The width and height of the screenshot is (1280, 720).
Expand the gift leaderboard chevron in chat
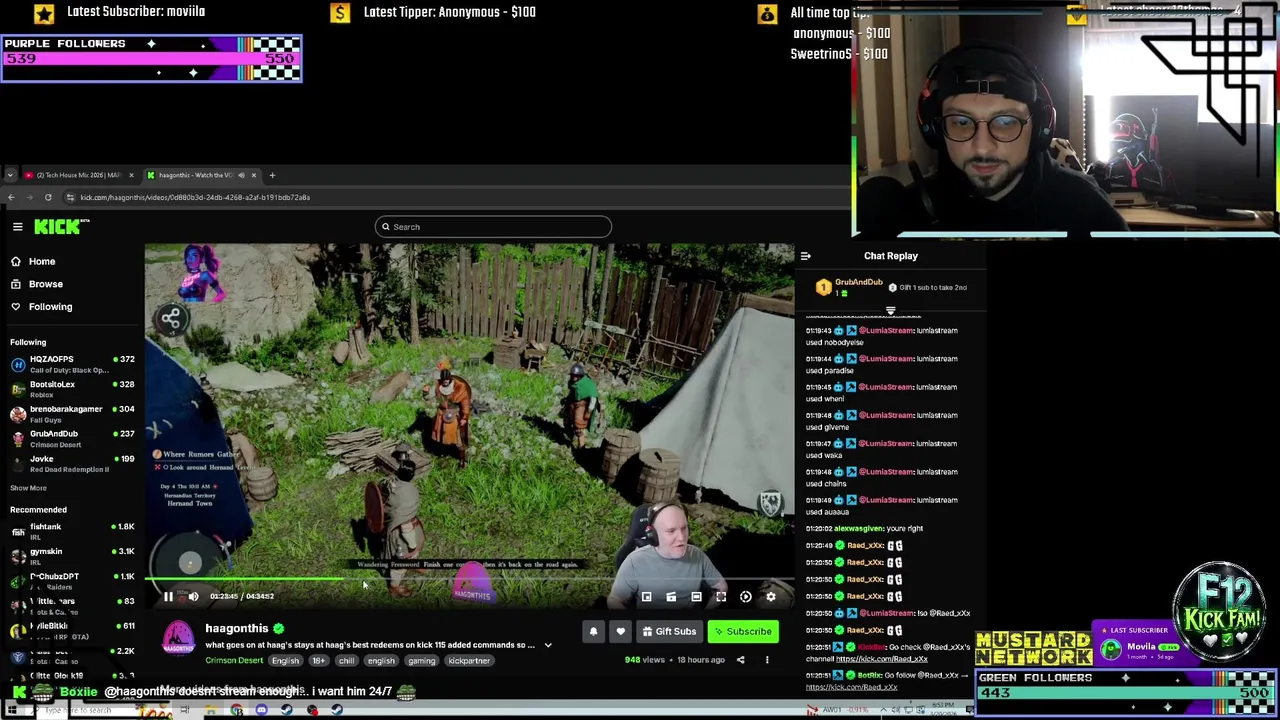pyautogui.click(x=890, y=311)
